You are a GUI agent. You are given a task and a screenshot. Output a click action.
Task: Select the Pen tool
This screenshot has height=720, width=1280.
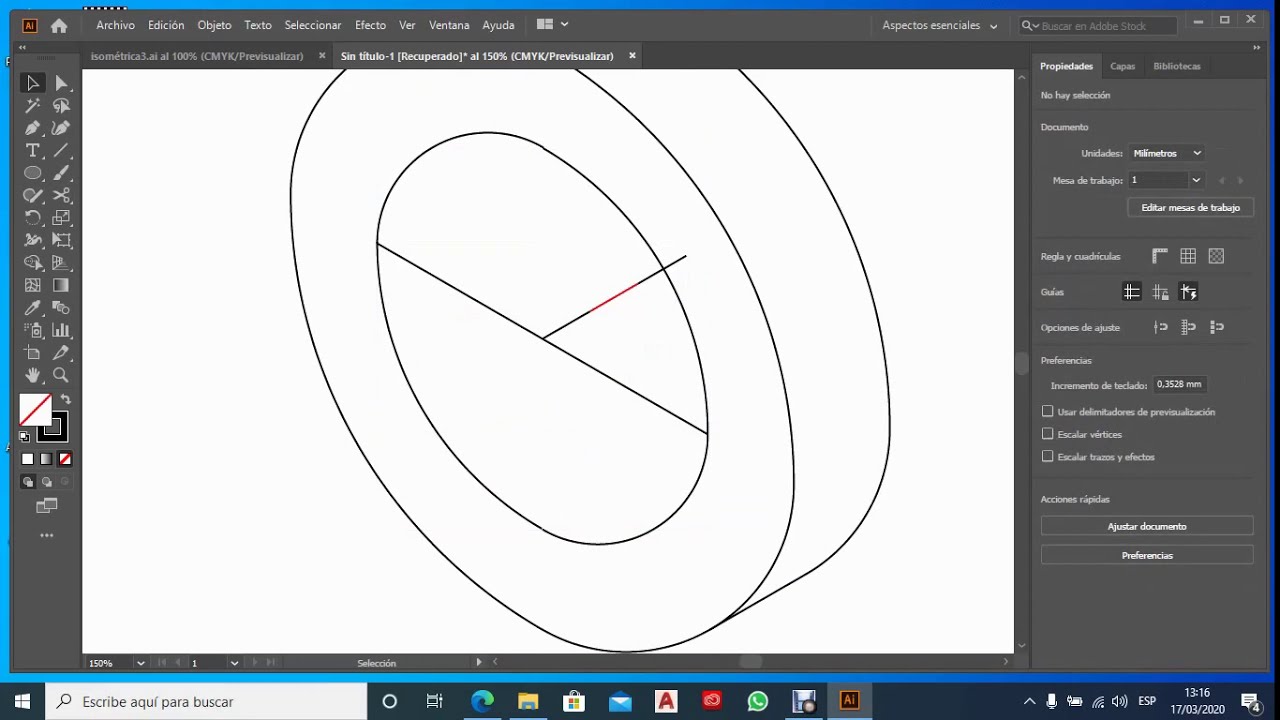(33, 128)
